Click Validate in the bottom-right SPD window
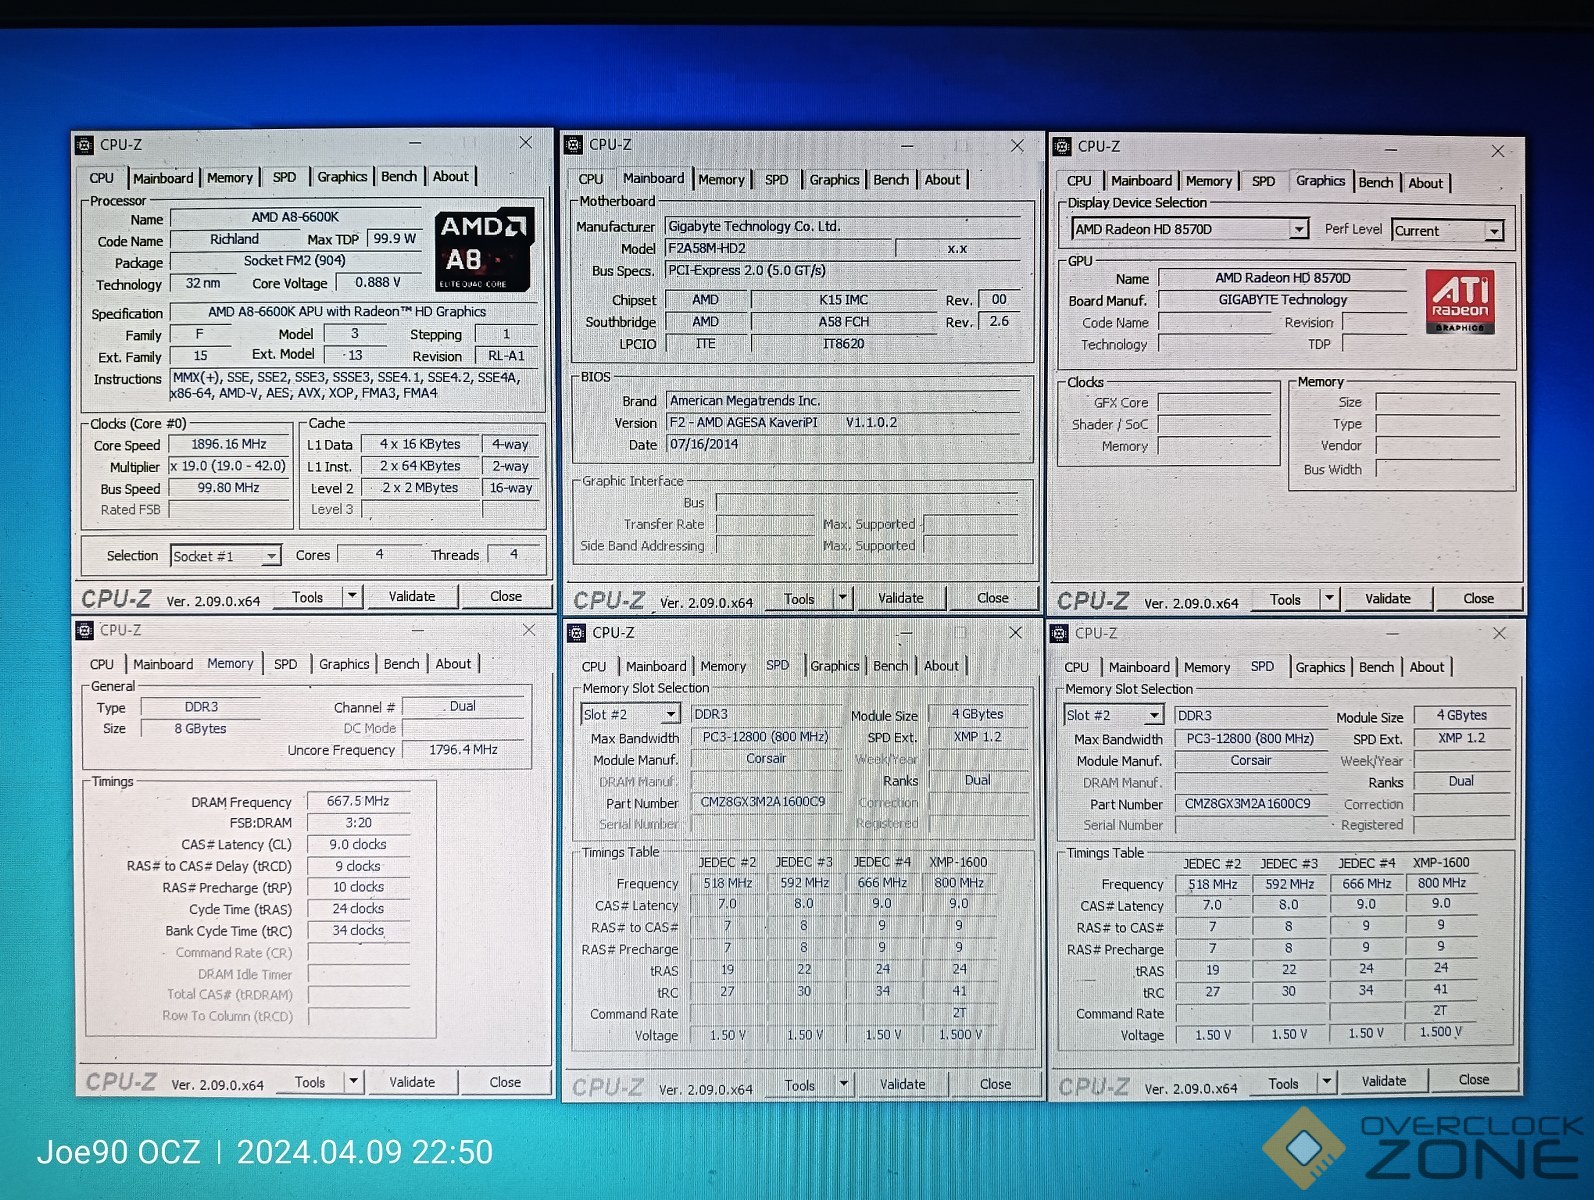The image size is (1594, 1200). point(1384,1081)
